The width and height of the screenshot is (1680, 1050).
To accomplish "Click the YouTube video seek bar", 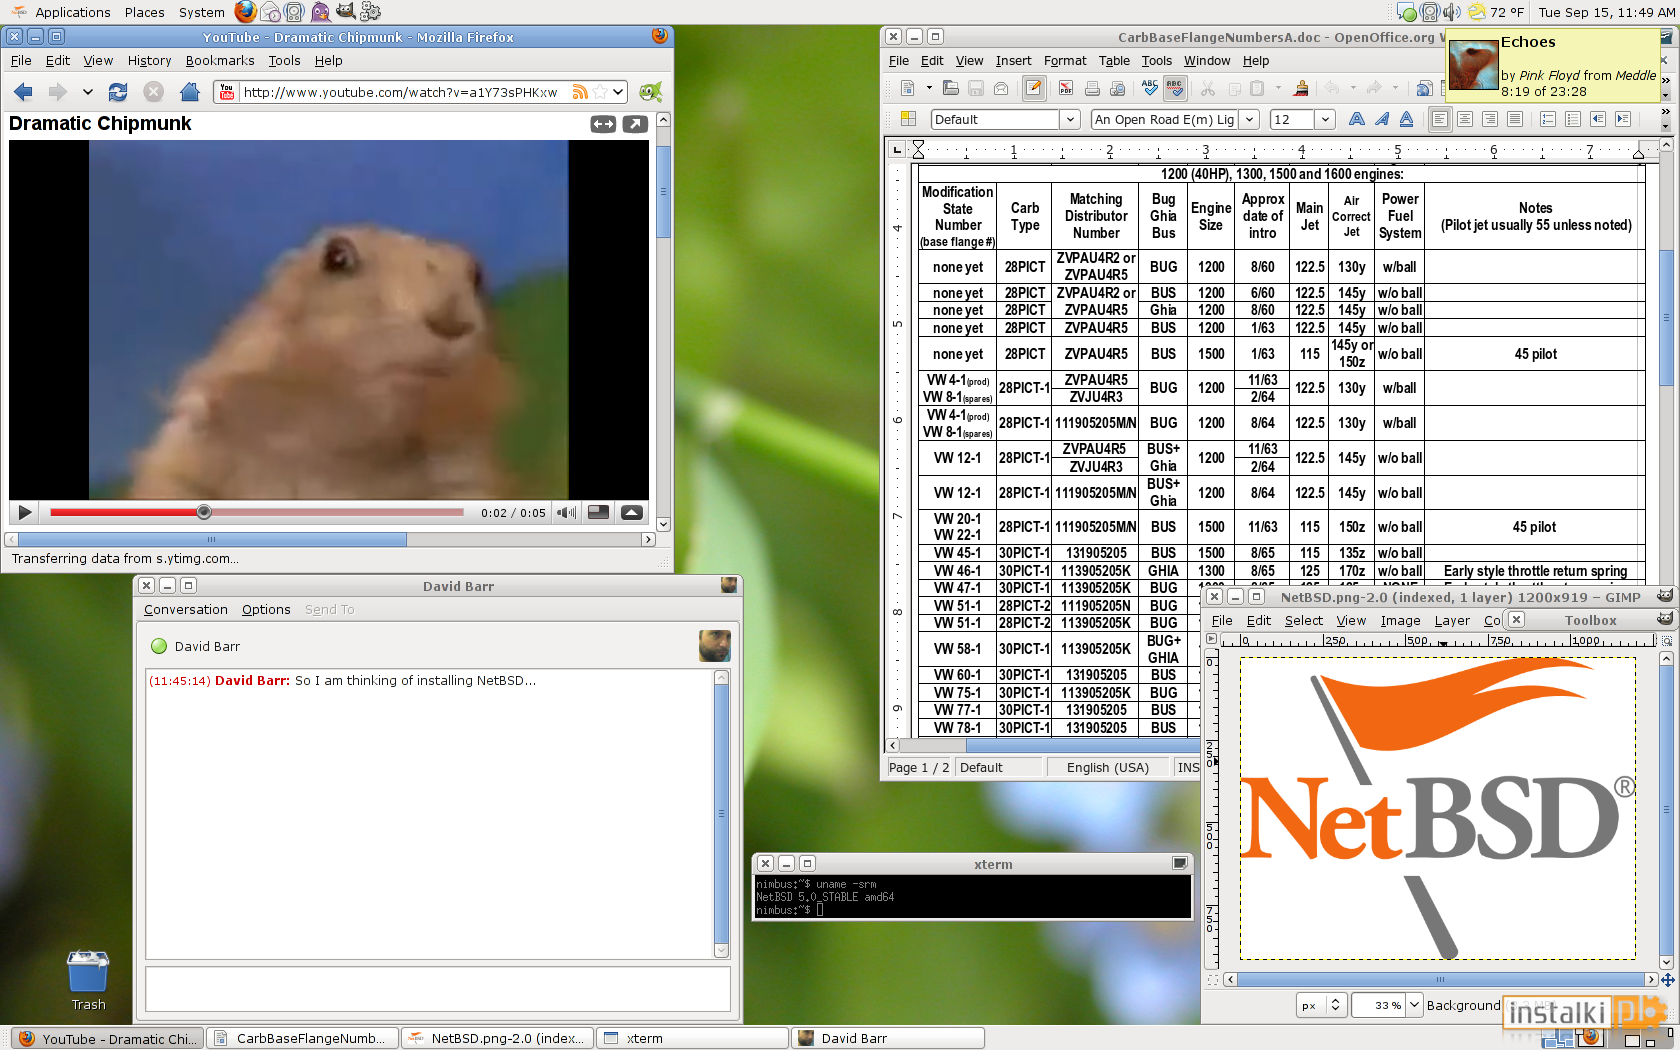I will click(257, 512).
